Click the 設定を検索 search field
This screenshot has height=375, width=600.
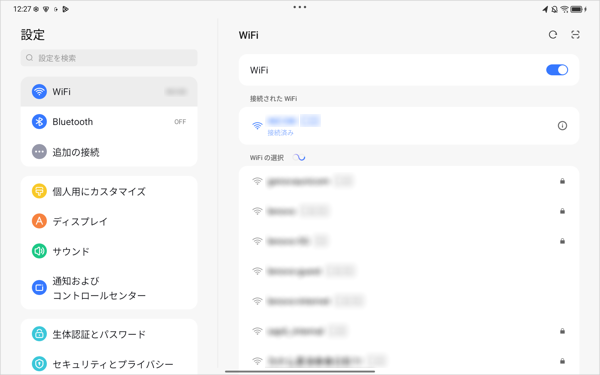click(x=109, y=58)
